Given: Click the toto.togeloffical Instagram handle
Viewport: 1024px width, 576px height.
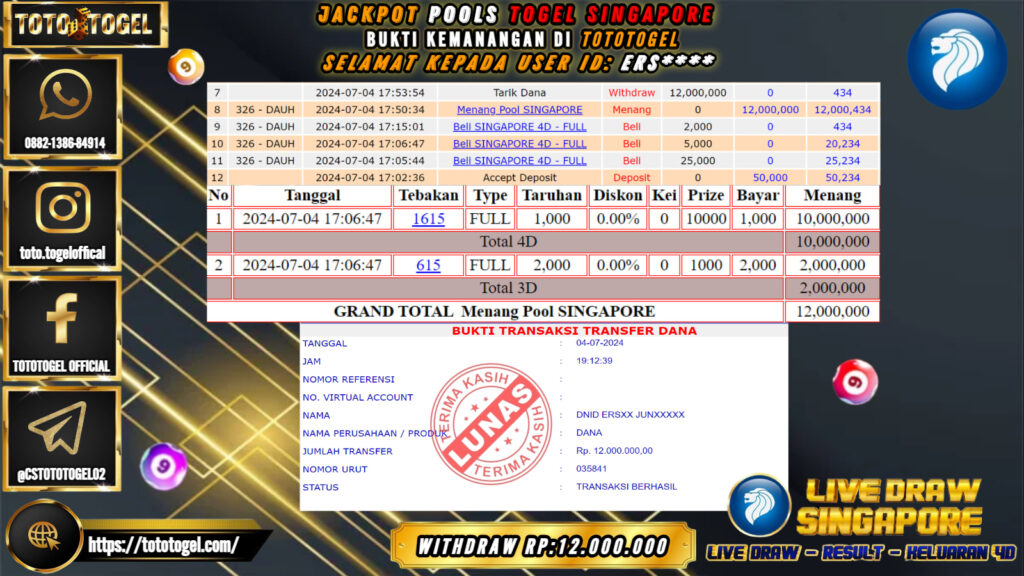Looking at the screenshot, I should pos(62,253).
